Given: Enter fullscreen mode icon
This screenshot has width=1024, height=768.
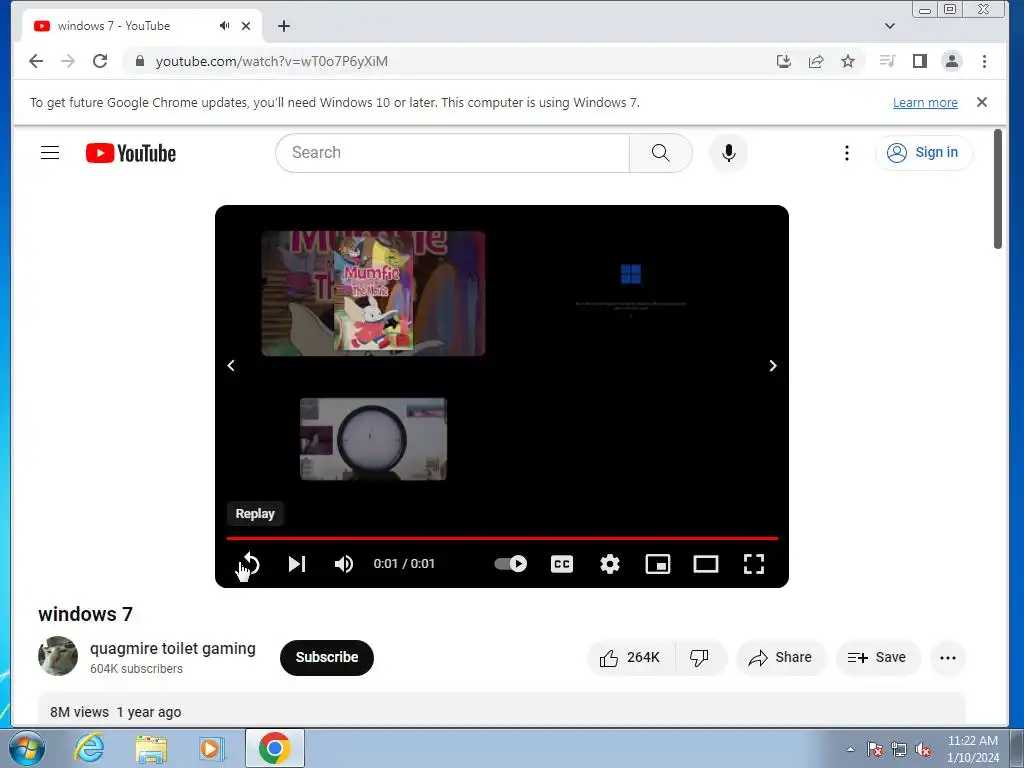Looking at the screenshot, I should pos(754,564).
